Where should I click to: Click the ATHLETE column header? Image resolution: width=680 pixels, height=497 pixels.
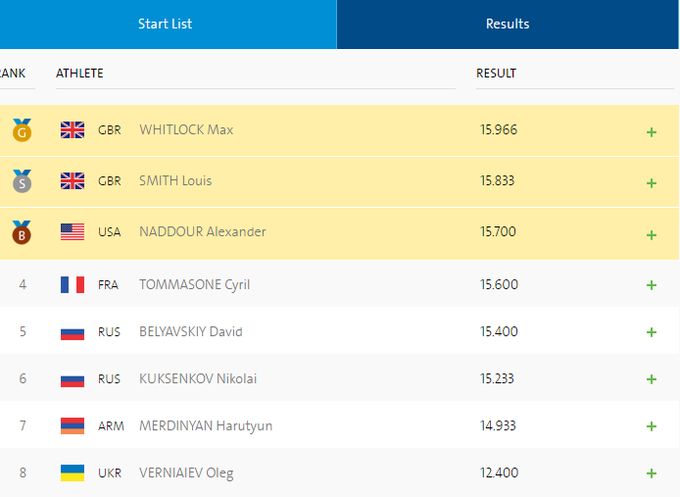coord(80,74)
